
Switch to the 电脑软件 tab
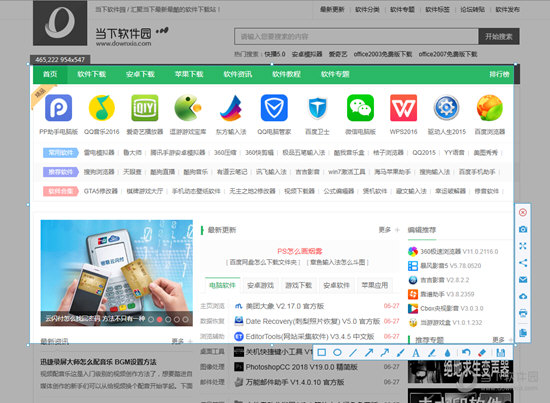(x=222, y=286)
